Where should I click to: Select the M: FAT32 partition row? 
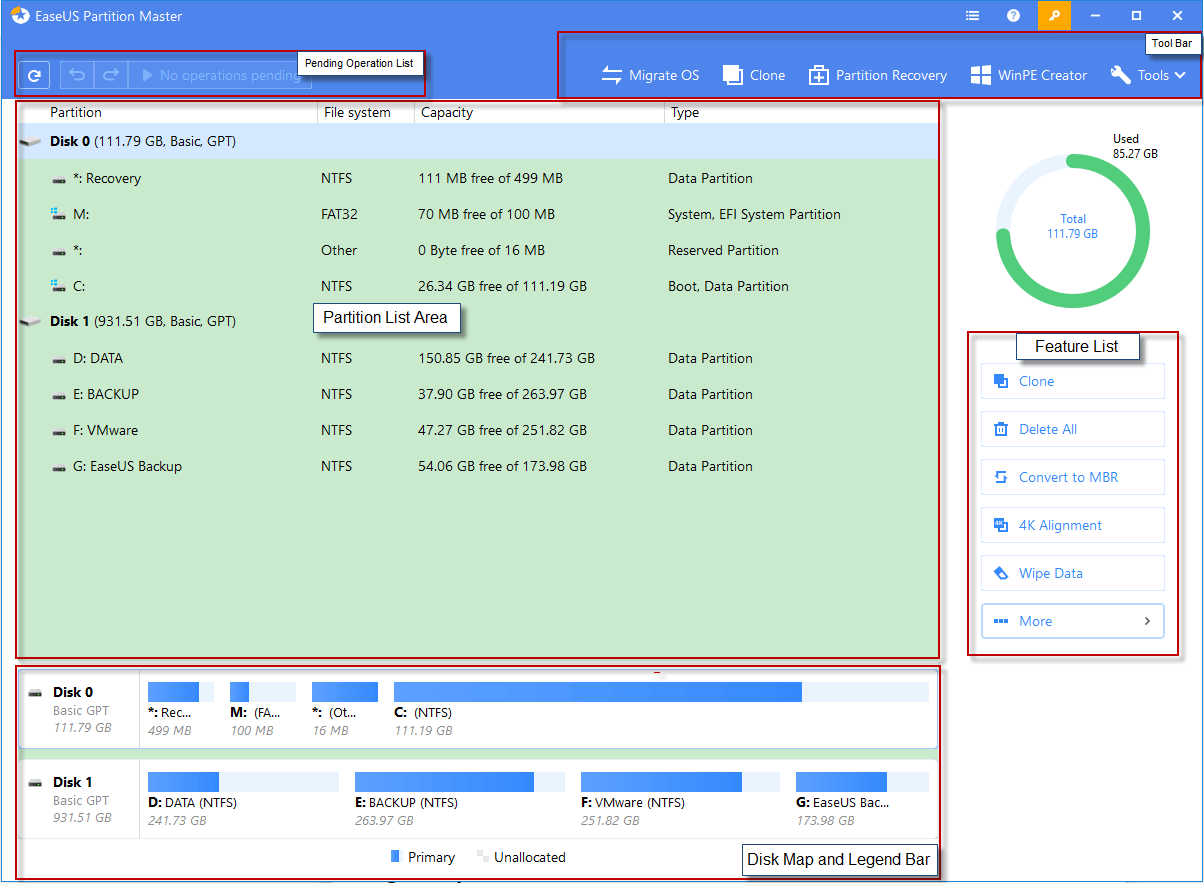(x=478, y=214)
